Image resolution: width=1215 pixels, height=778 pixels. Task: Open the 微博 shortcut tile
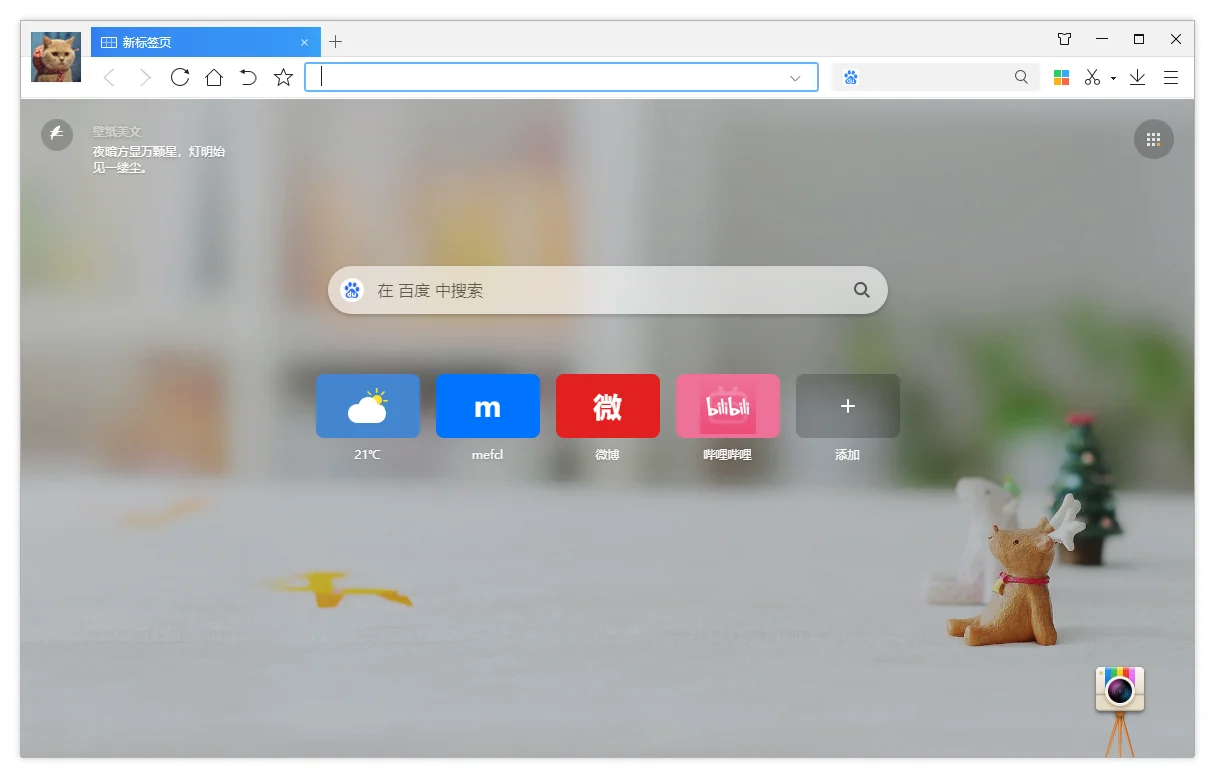[608, 406]
